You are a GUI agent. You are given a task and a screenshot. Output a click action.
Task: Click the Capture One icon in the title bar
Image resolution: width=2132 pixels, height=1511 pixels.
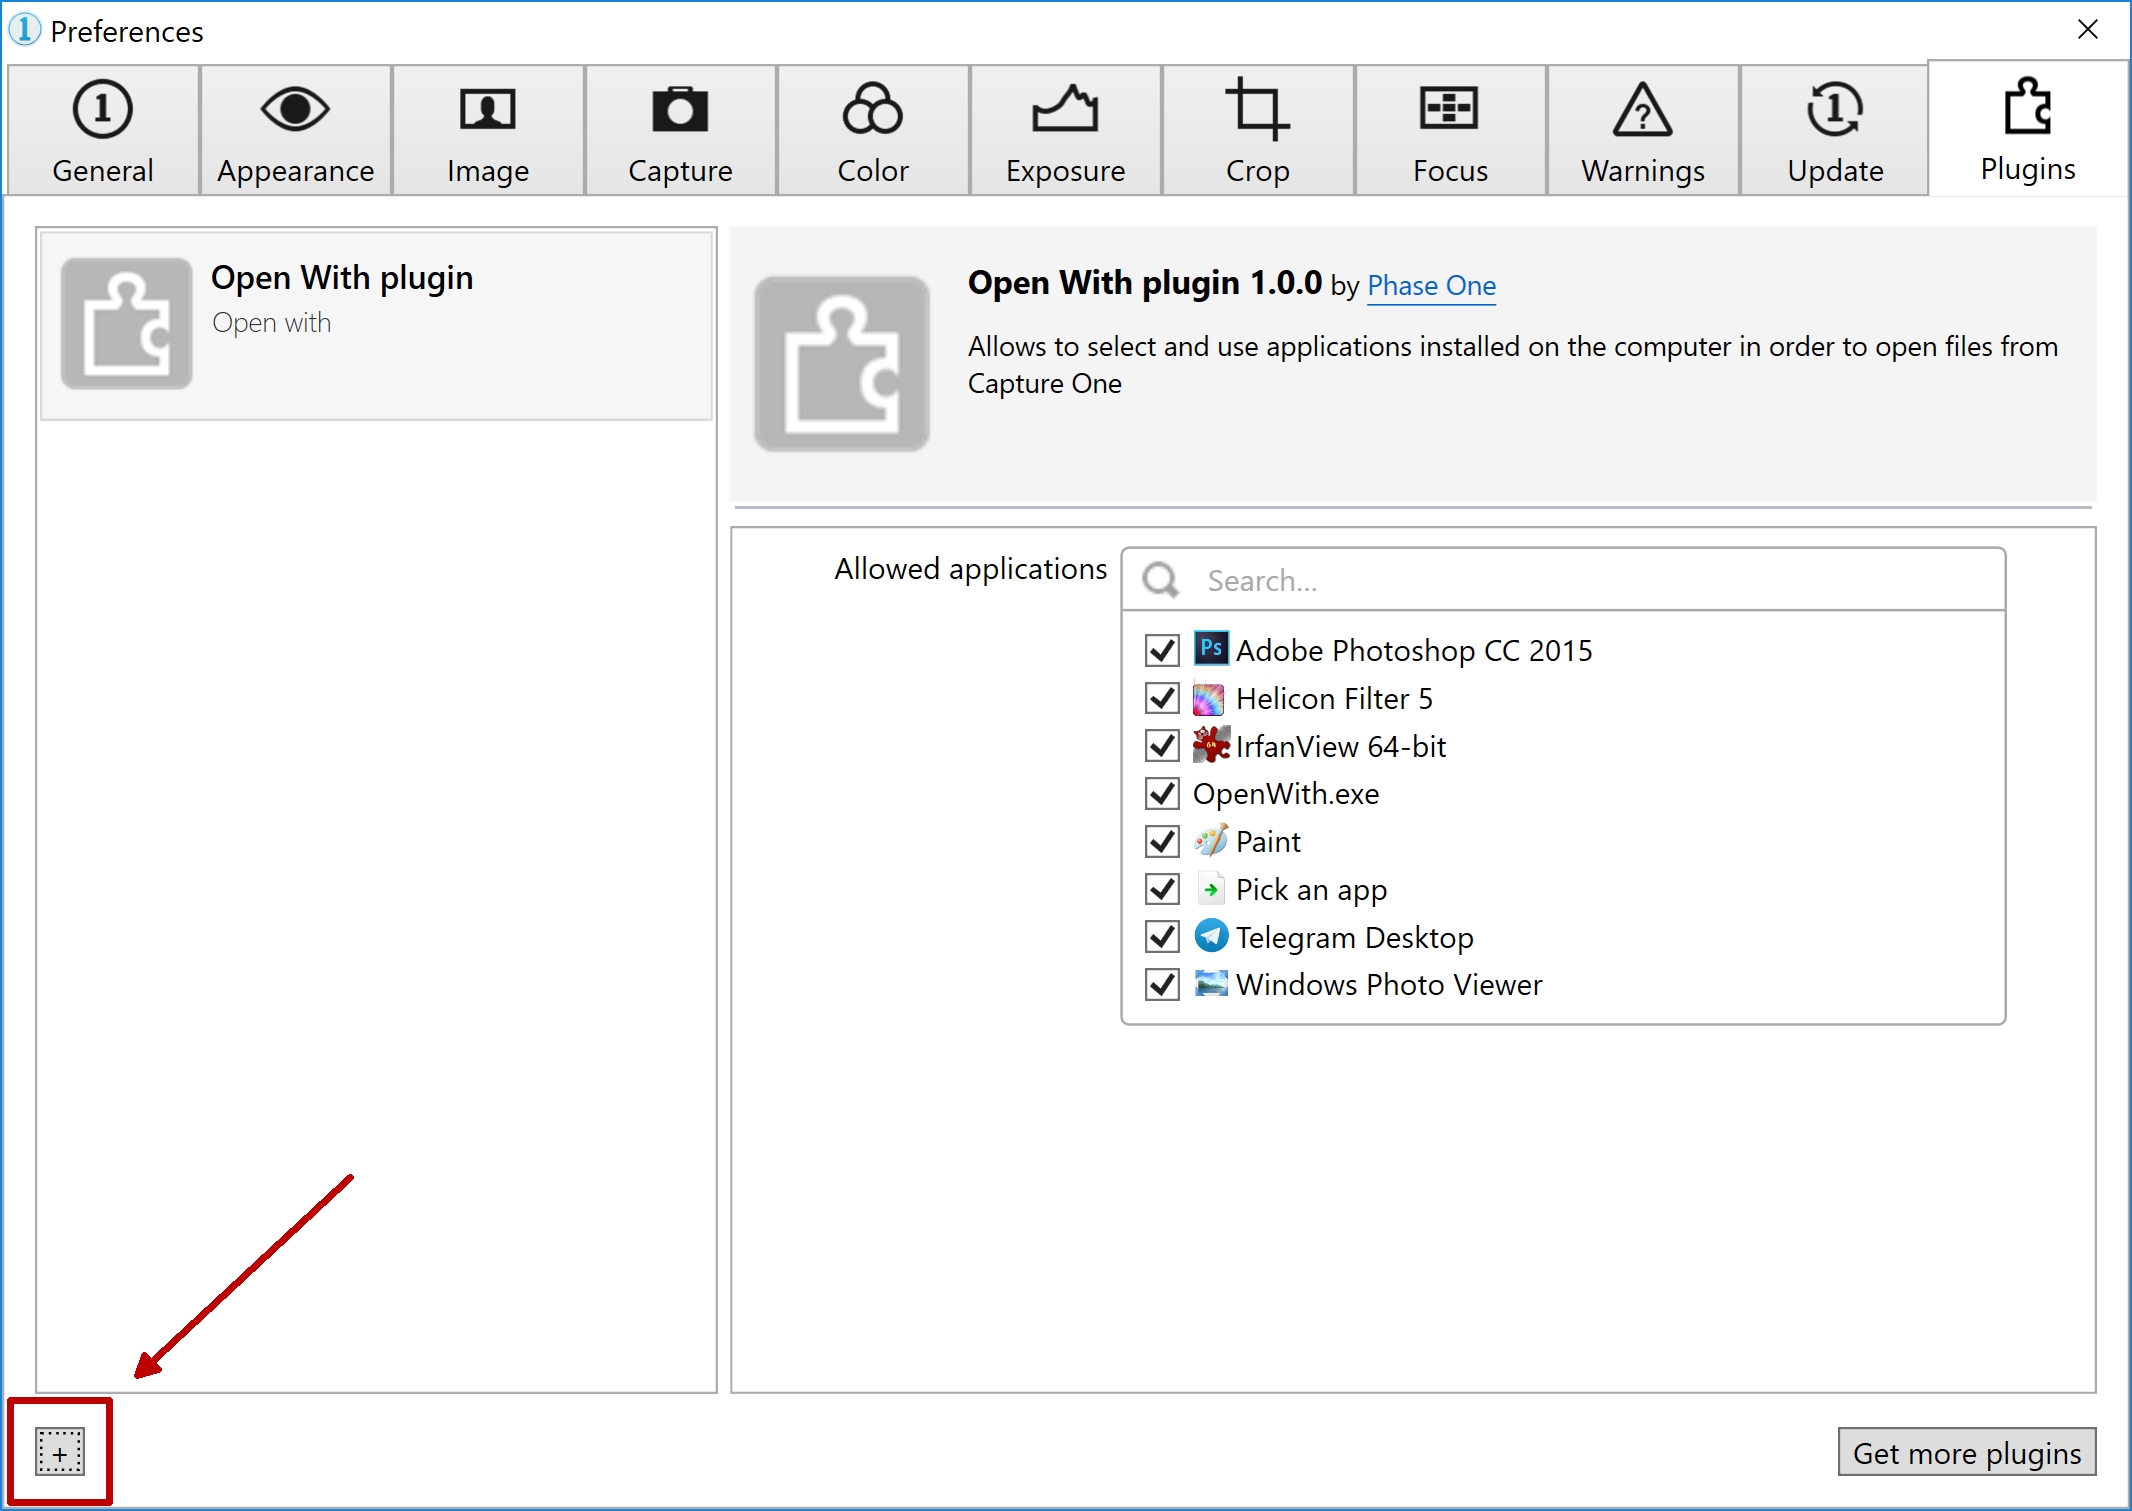[x=24, y=30]
